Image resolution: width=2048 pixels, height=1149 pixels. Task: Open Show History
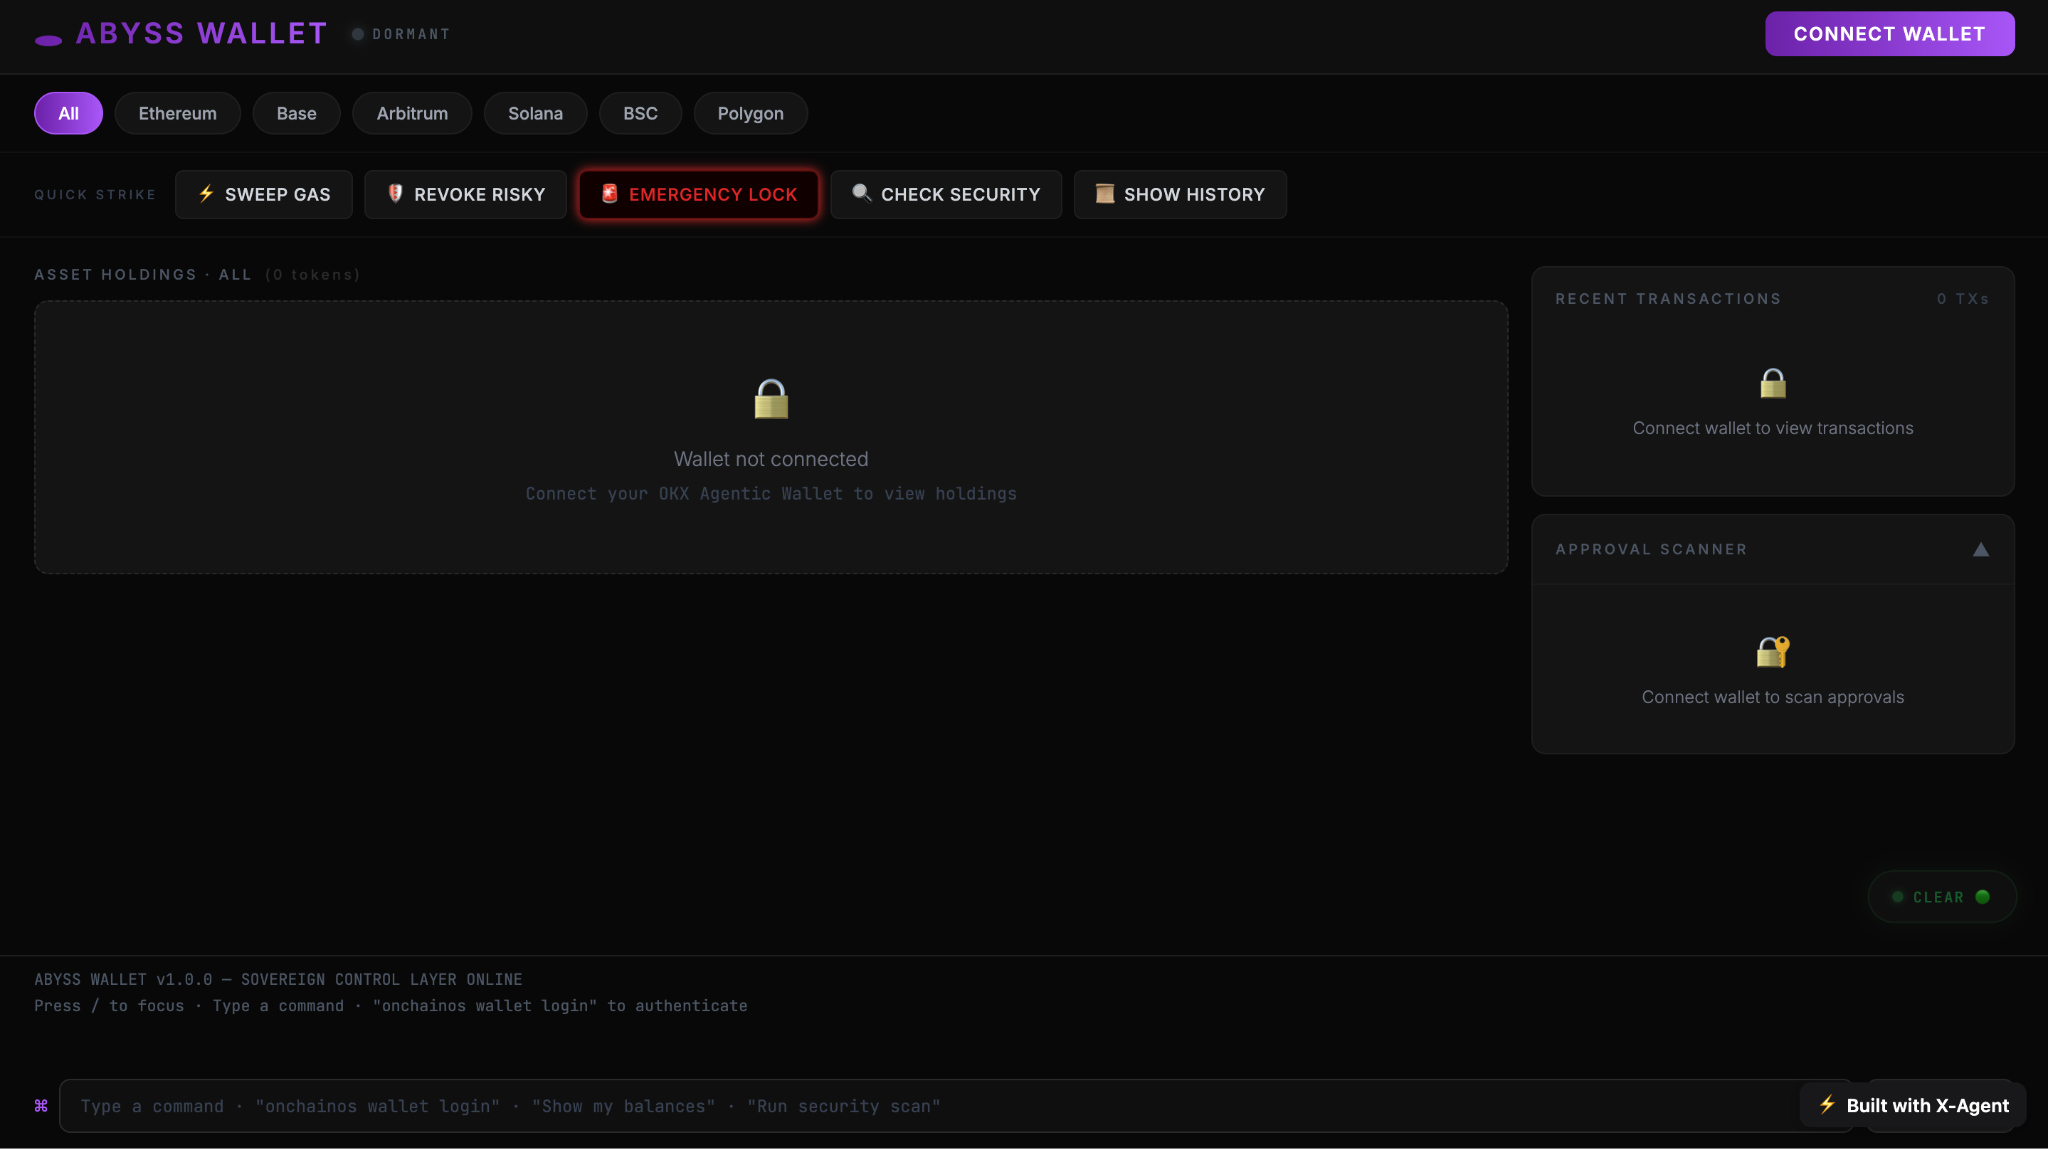point(1180,194)
